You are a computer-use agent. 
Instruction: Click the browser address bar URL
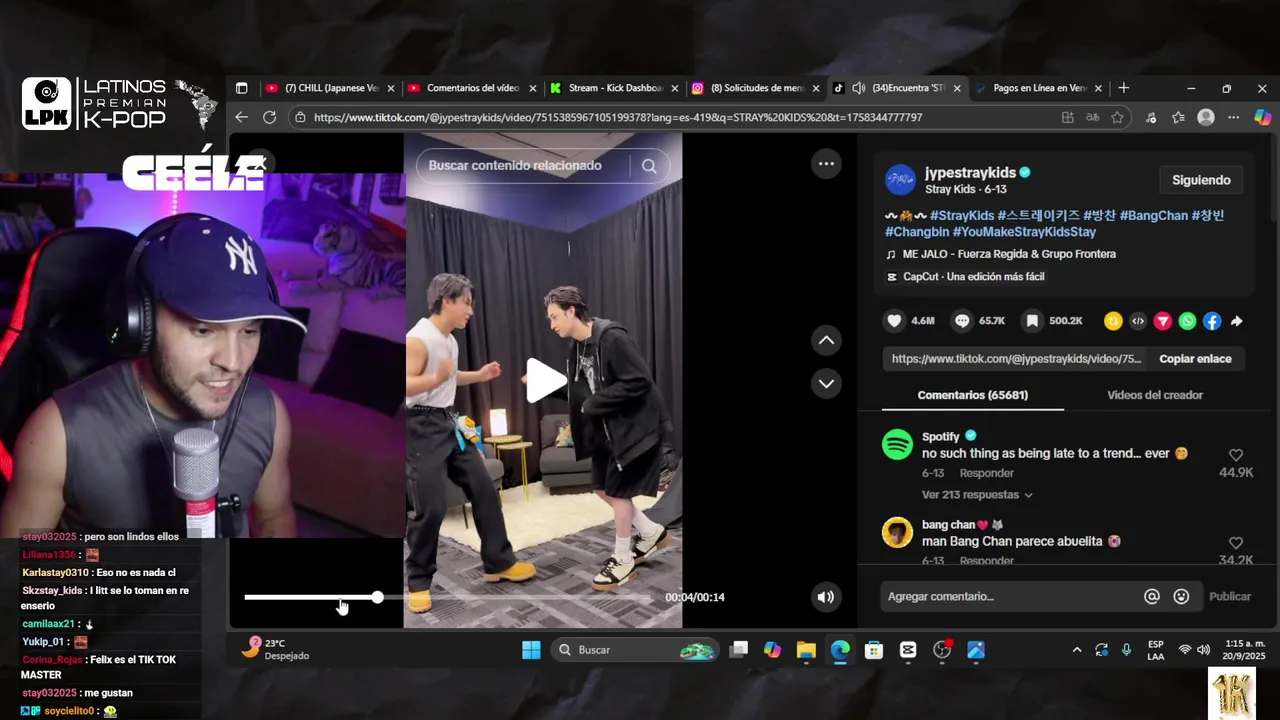(617, 117)
